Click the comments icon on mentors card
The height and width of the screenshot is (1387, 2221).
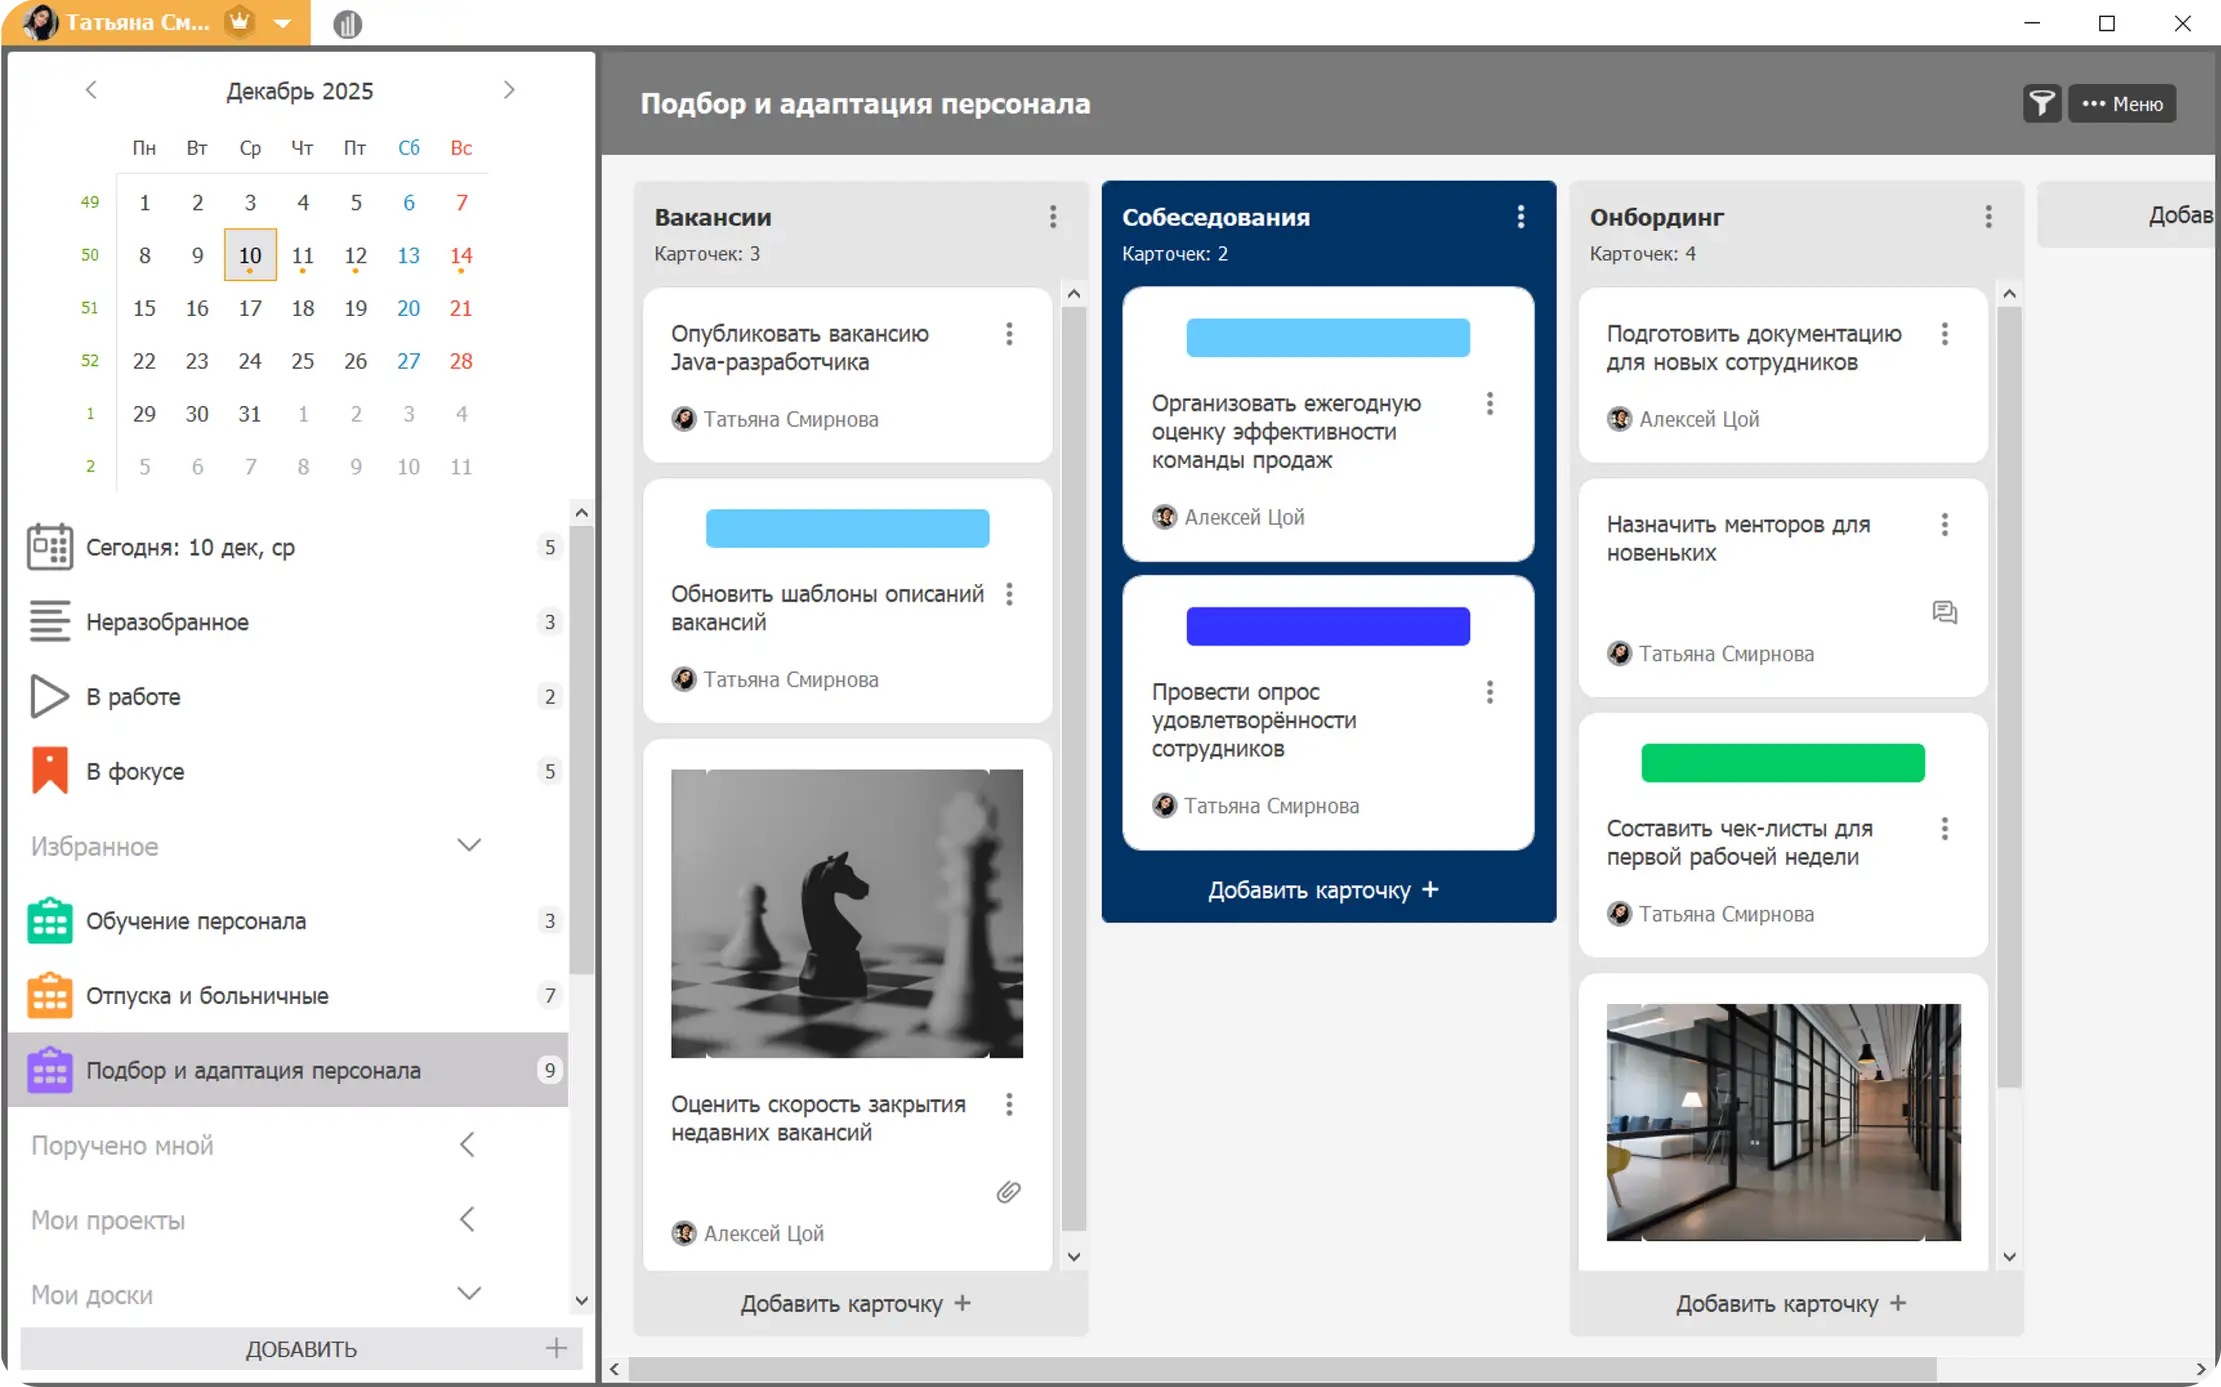click(x=1944, y=612)
